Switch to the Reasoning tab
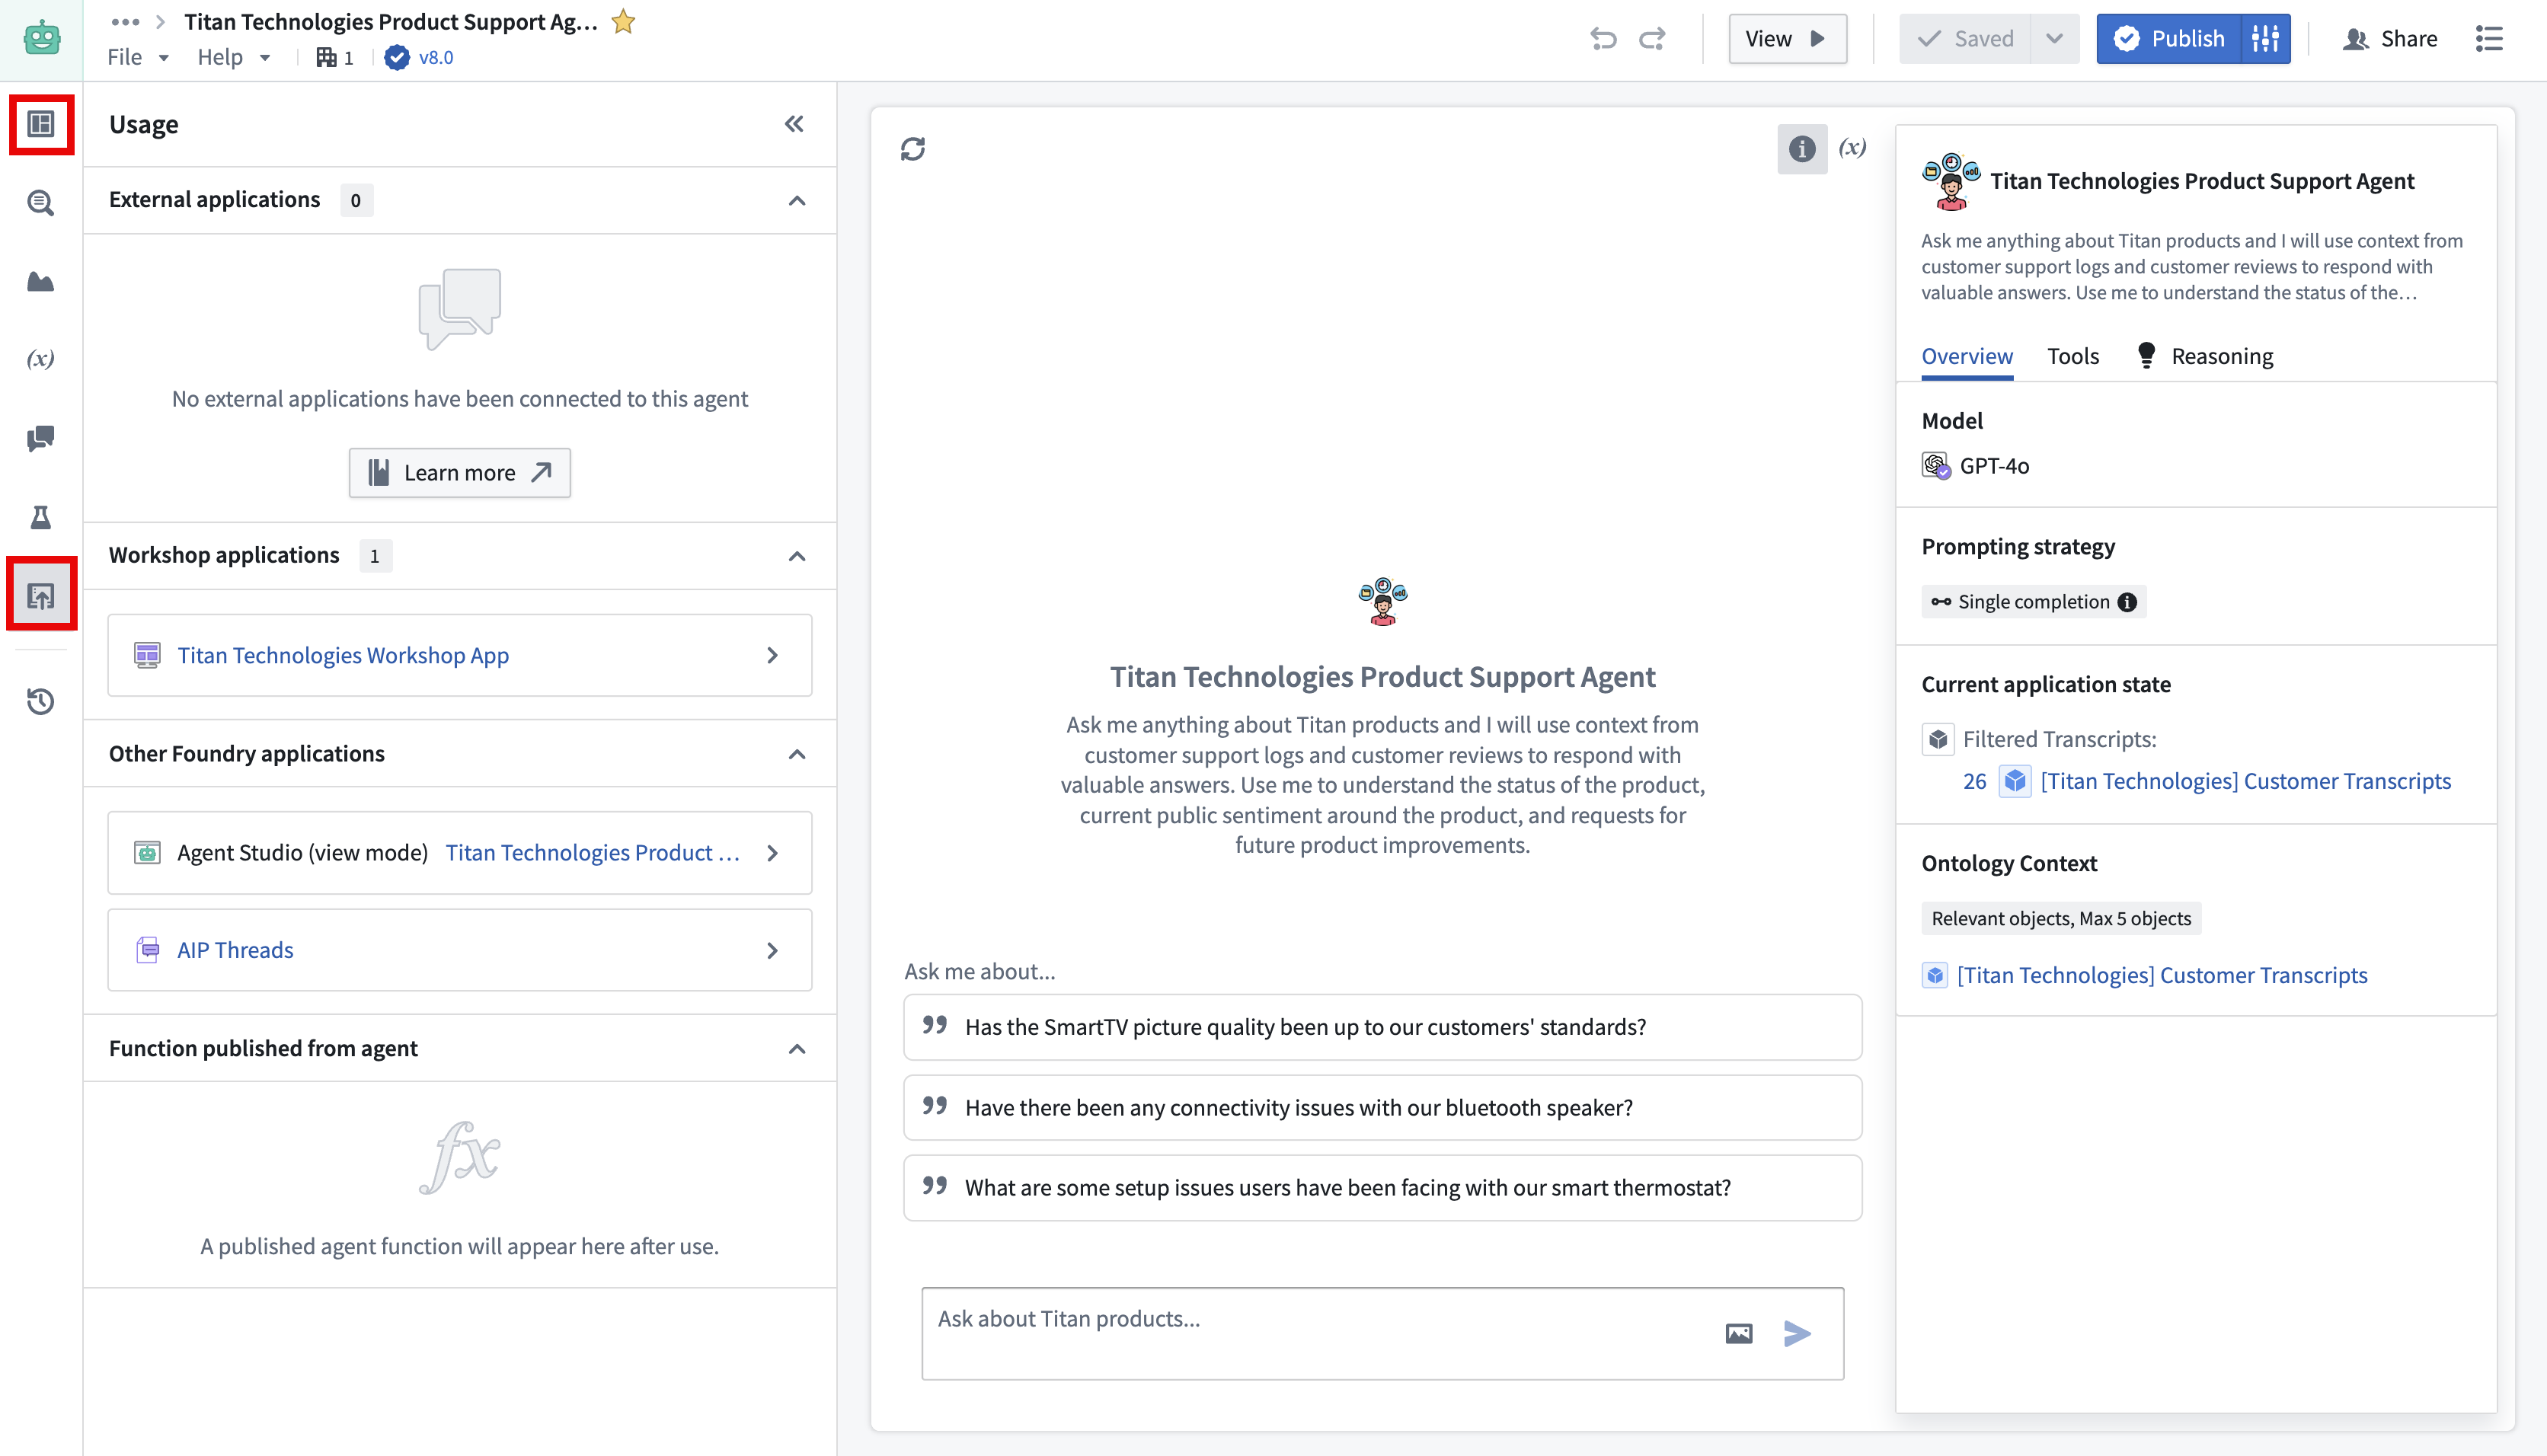The image size is (2547, 1456). pos(2221,355)
